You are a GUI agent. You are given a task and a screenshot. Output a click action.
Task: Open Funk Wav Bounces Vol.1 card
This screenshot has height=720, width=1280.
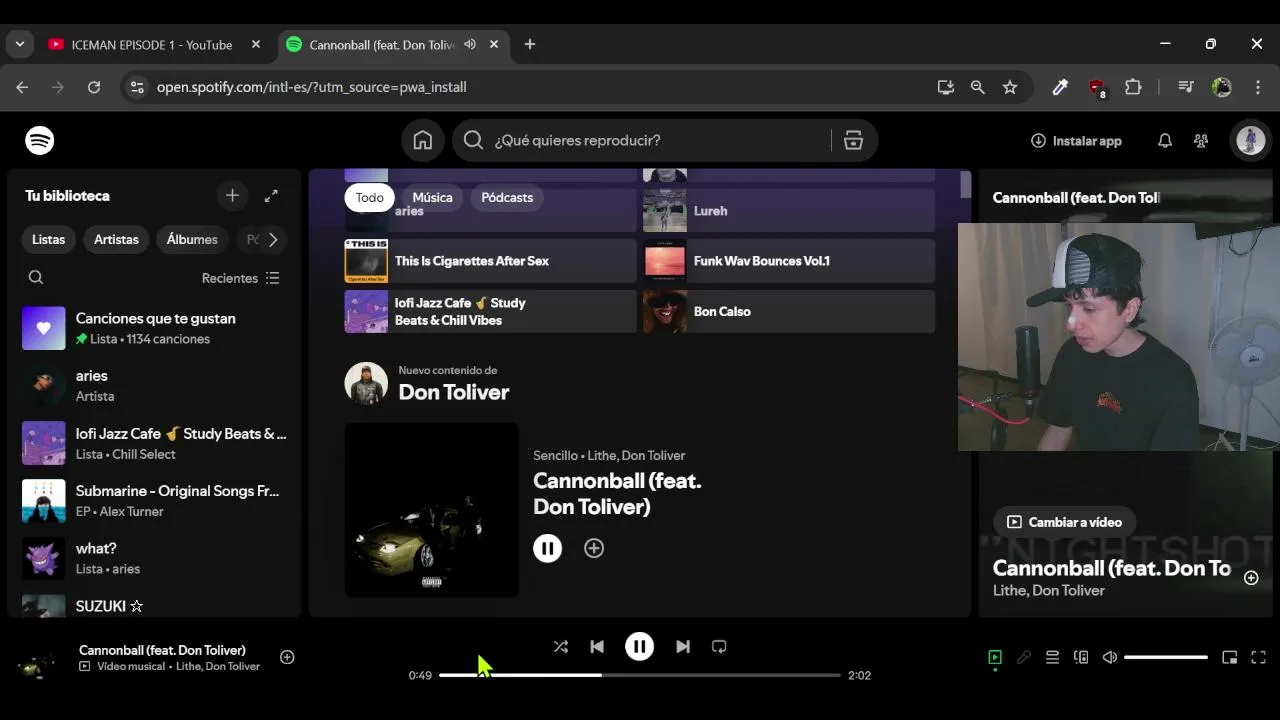789,261
